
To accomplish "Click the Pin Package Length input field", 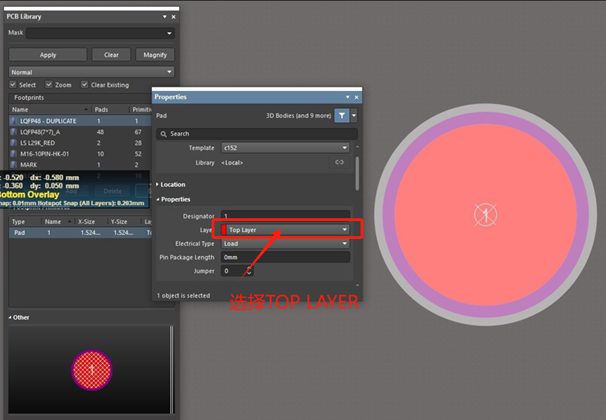I will click(x=285, y=257).
